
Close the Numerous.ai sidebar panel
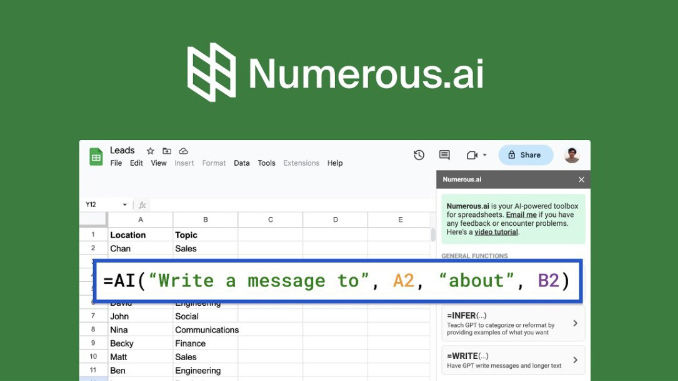click(581, 179)
